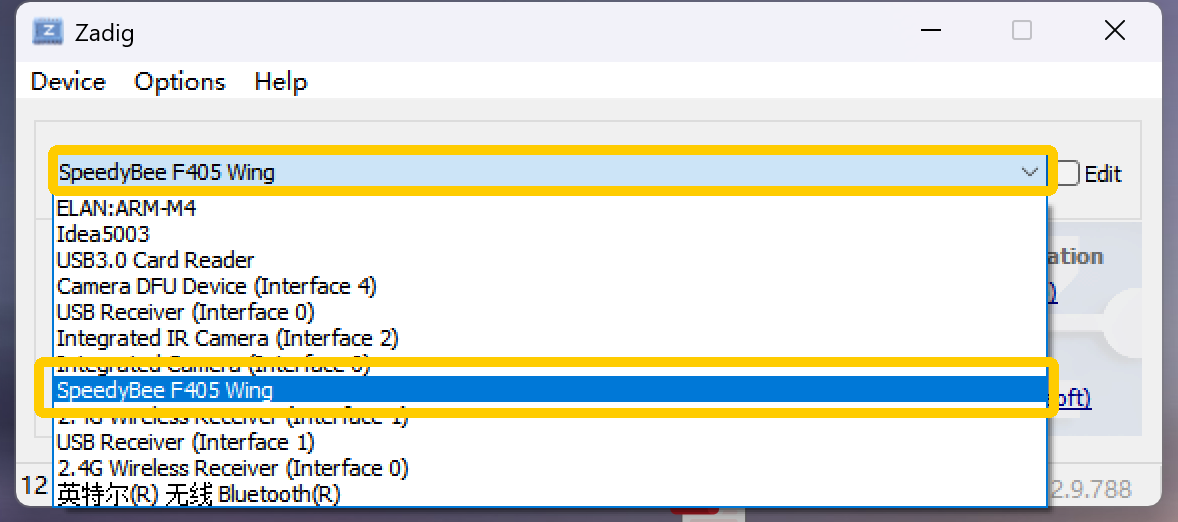The image size is (1178, 522).
Task: Collapse the device dropdown using its chevron arrow
Action: [1030, 172]
